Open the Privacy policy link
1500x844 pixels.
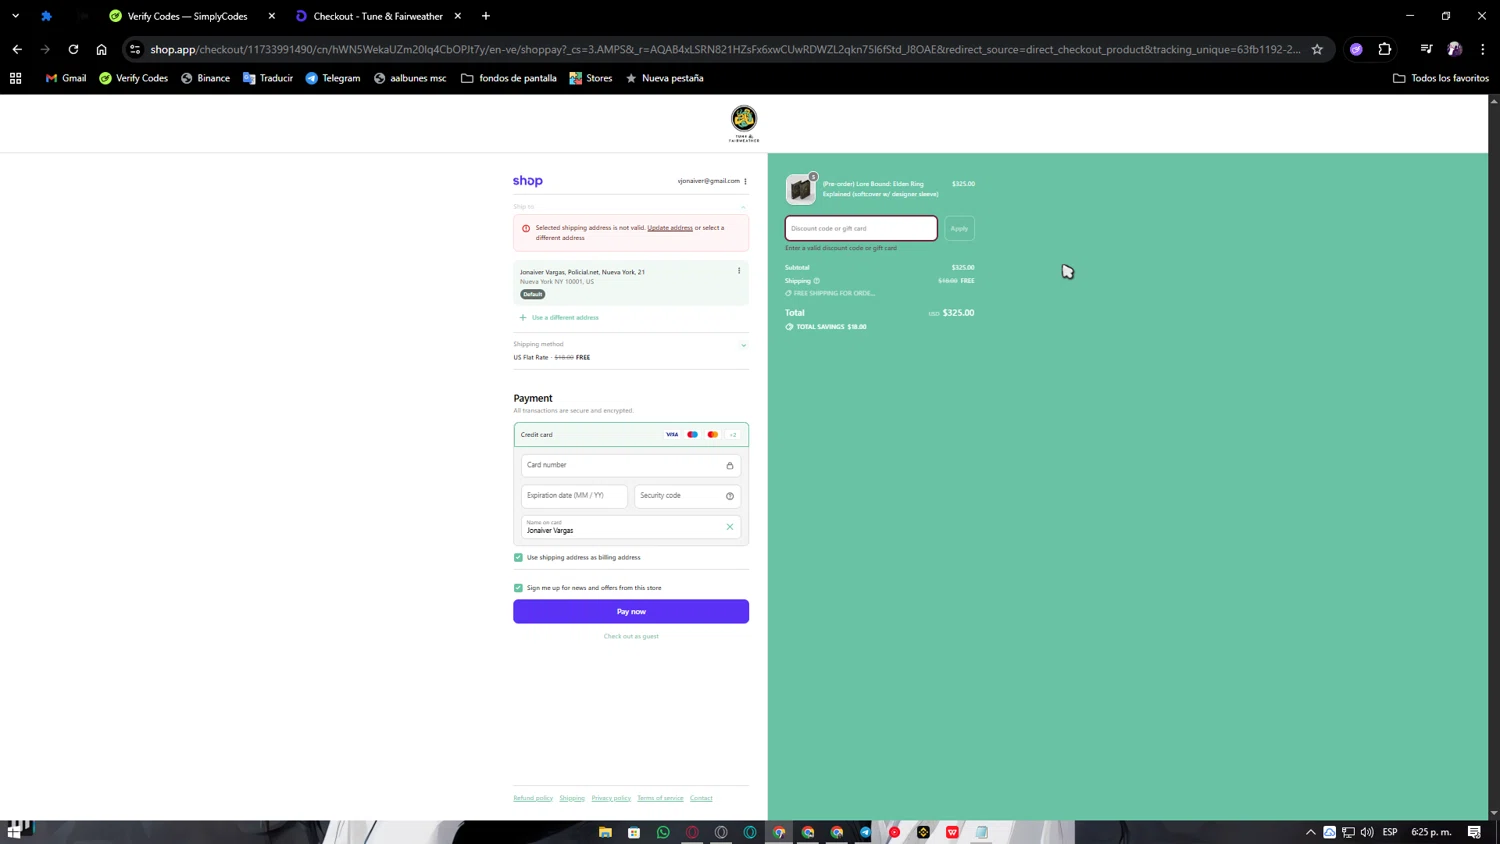(x=611, y=798)
